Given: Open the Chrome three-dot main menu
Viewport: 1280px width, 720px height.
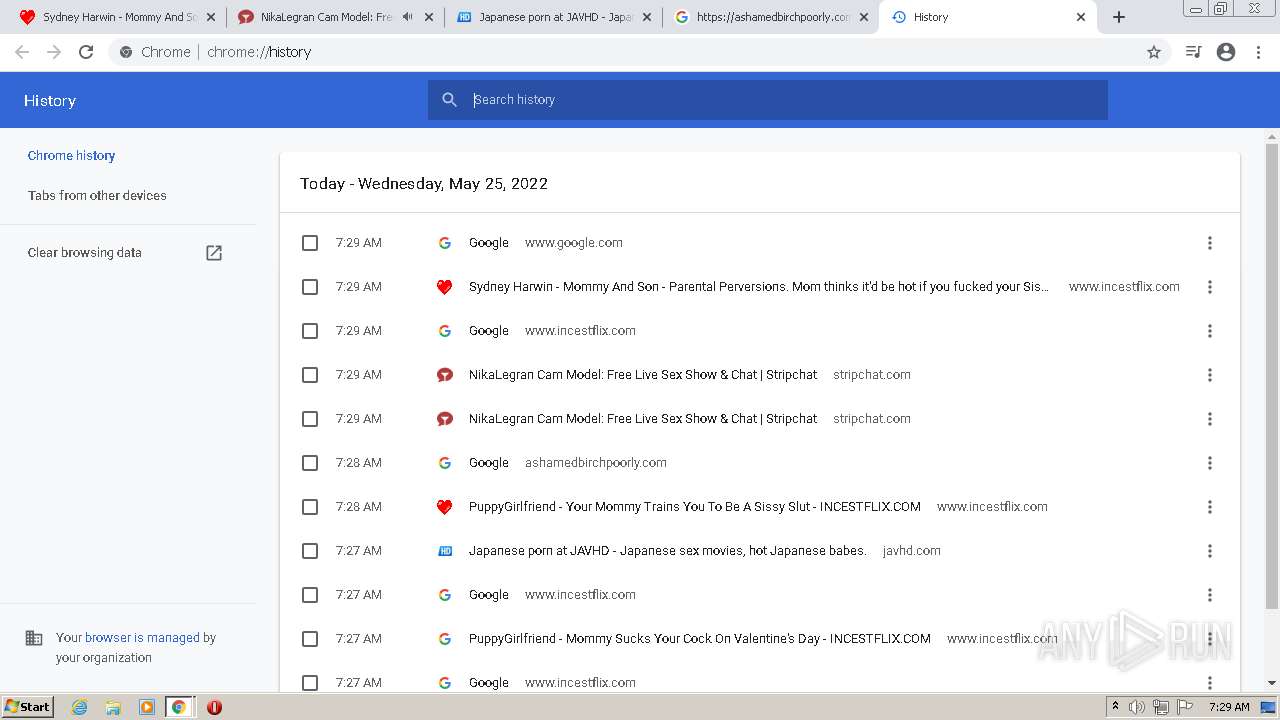Looking at the screenshot, I should (x=1259, y=52).
